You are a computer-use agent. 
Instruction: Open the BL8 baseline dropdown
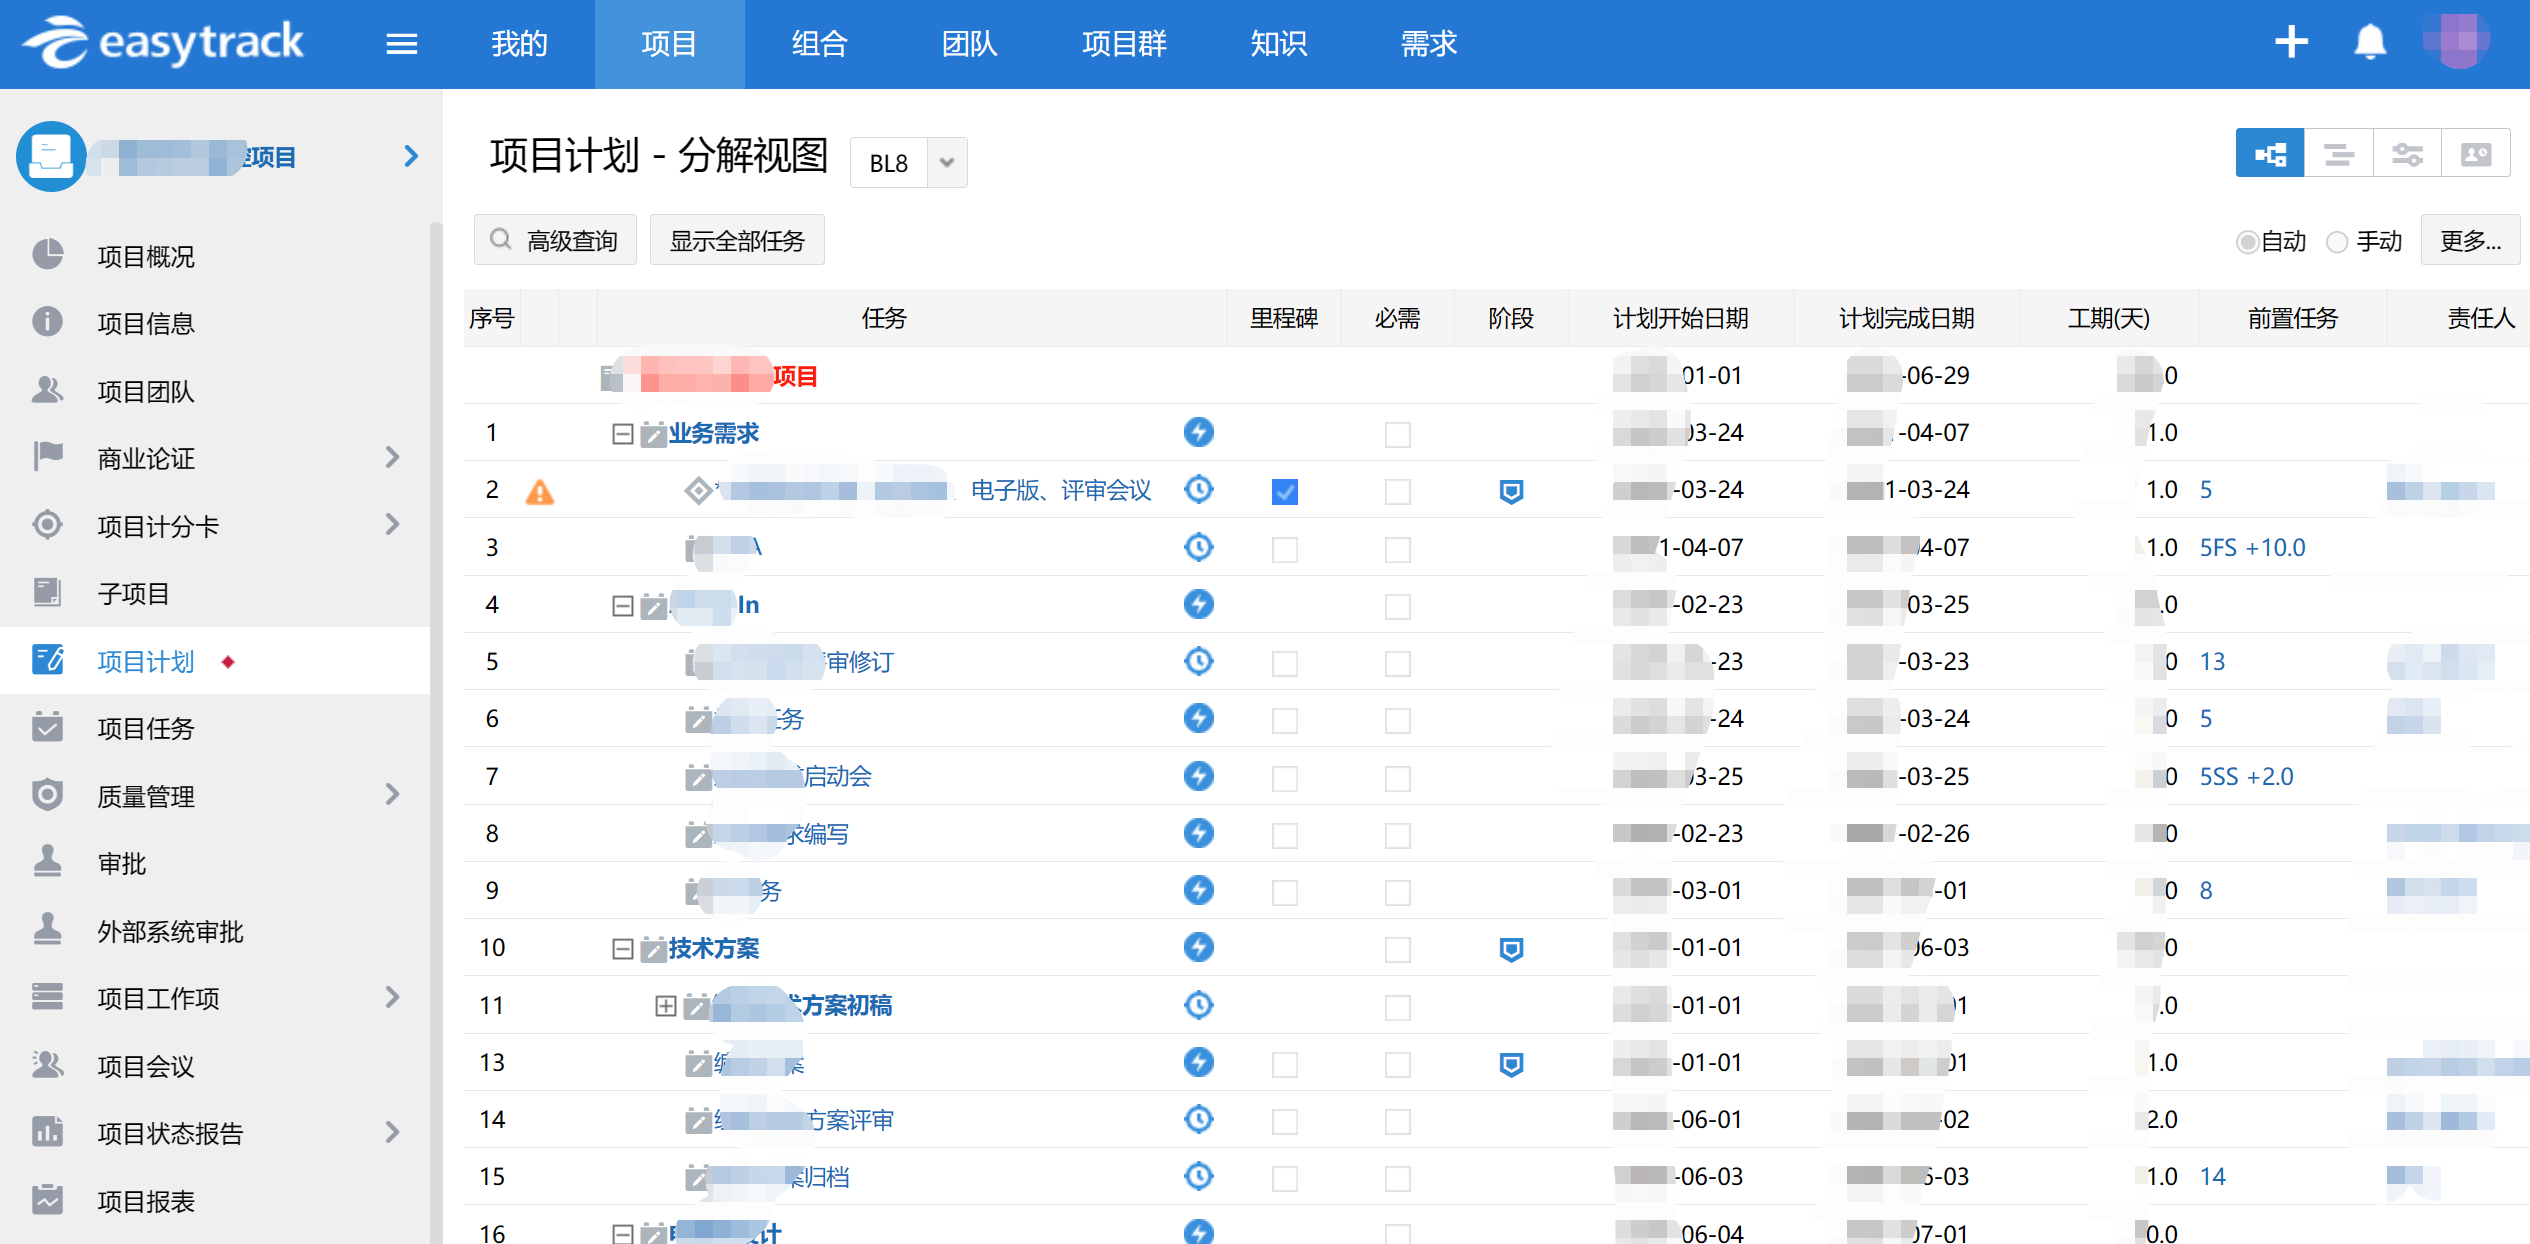(x=946, y=163)
